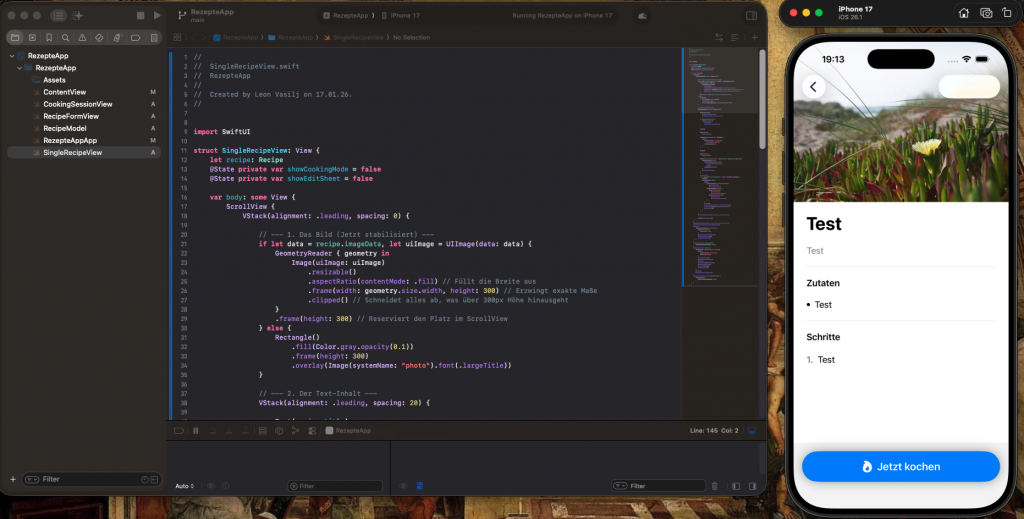Screen dimensions: 1024x519
Task: Rotate the Simulator device icon
Action: click(1008, 13)
